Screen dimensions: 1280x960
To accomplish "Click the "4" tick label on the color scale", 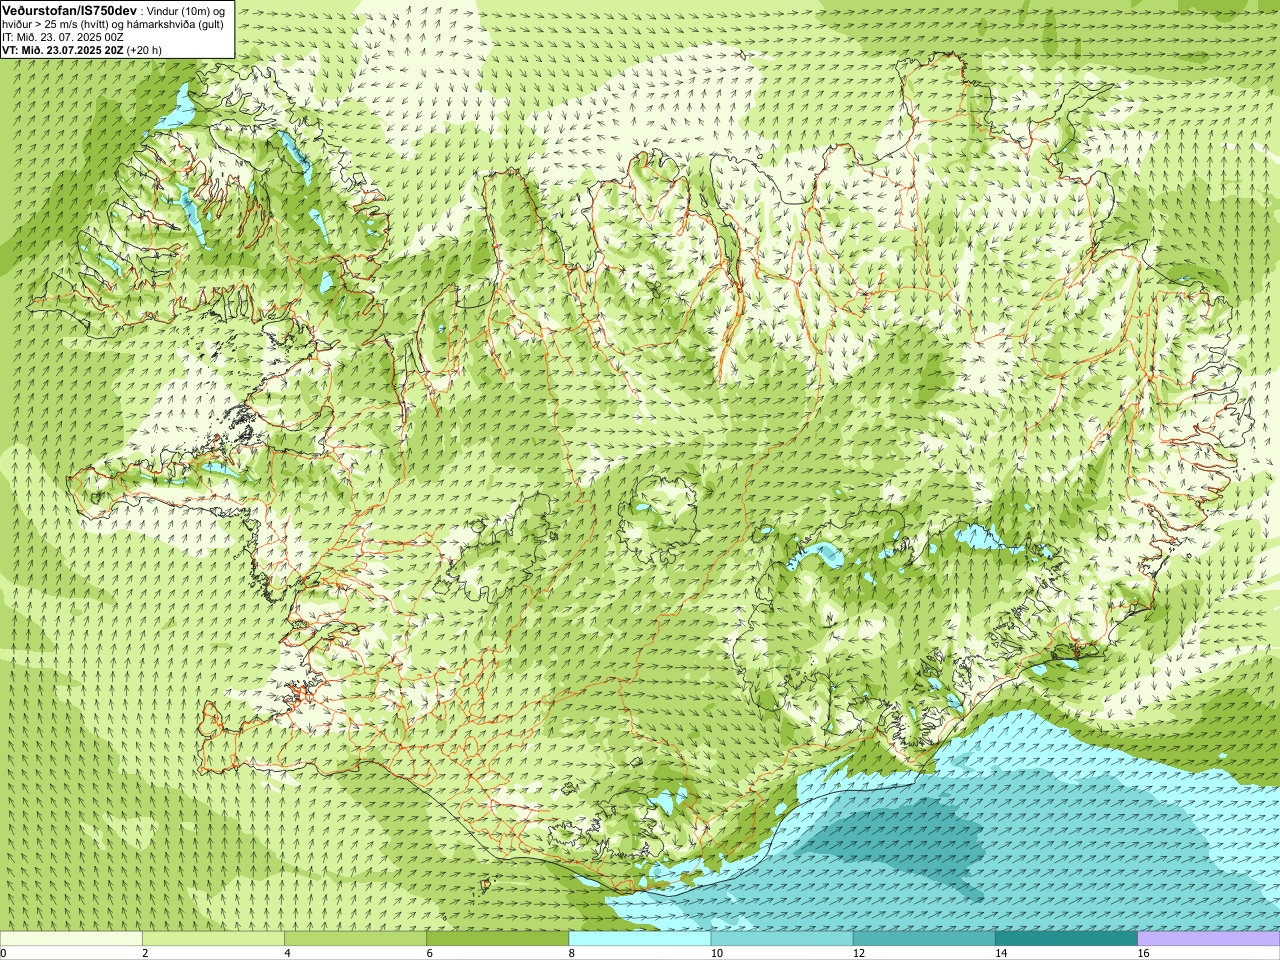I will click(x=287, y=953).
